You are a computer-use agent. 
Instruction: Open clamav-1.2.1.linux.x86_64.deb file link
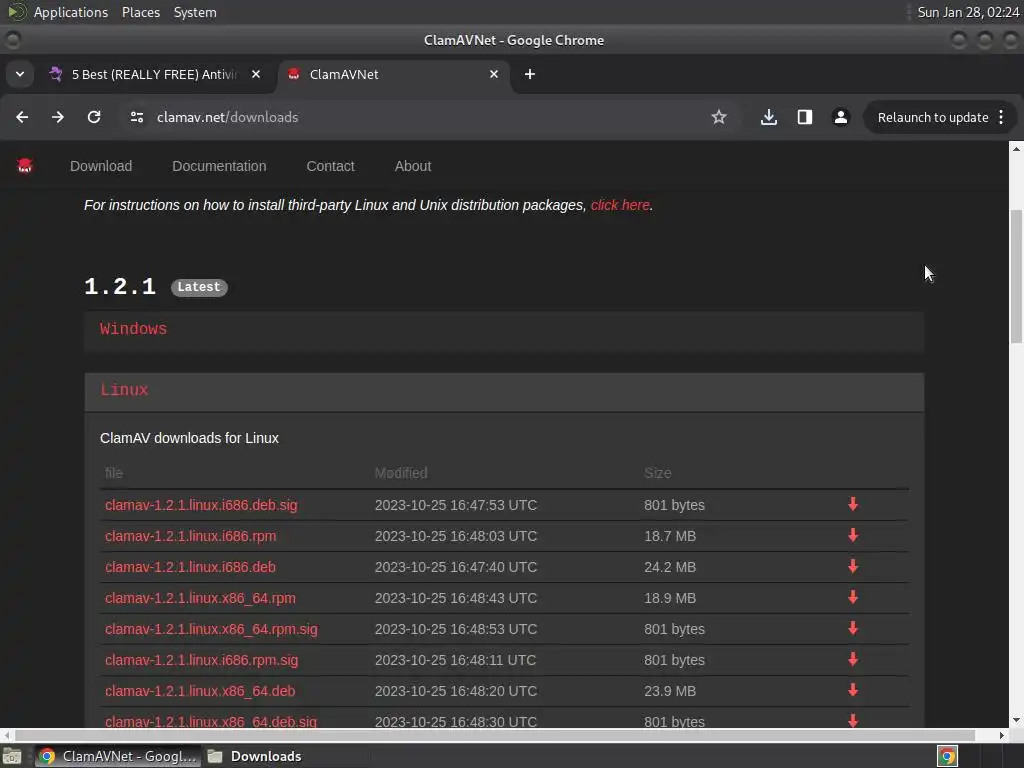(200, 691)
